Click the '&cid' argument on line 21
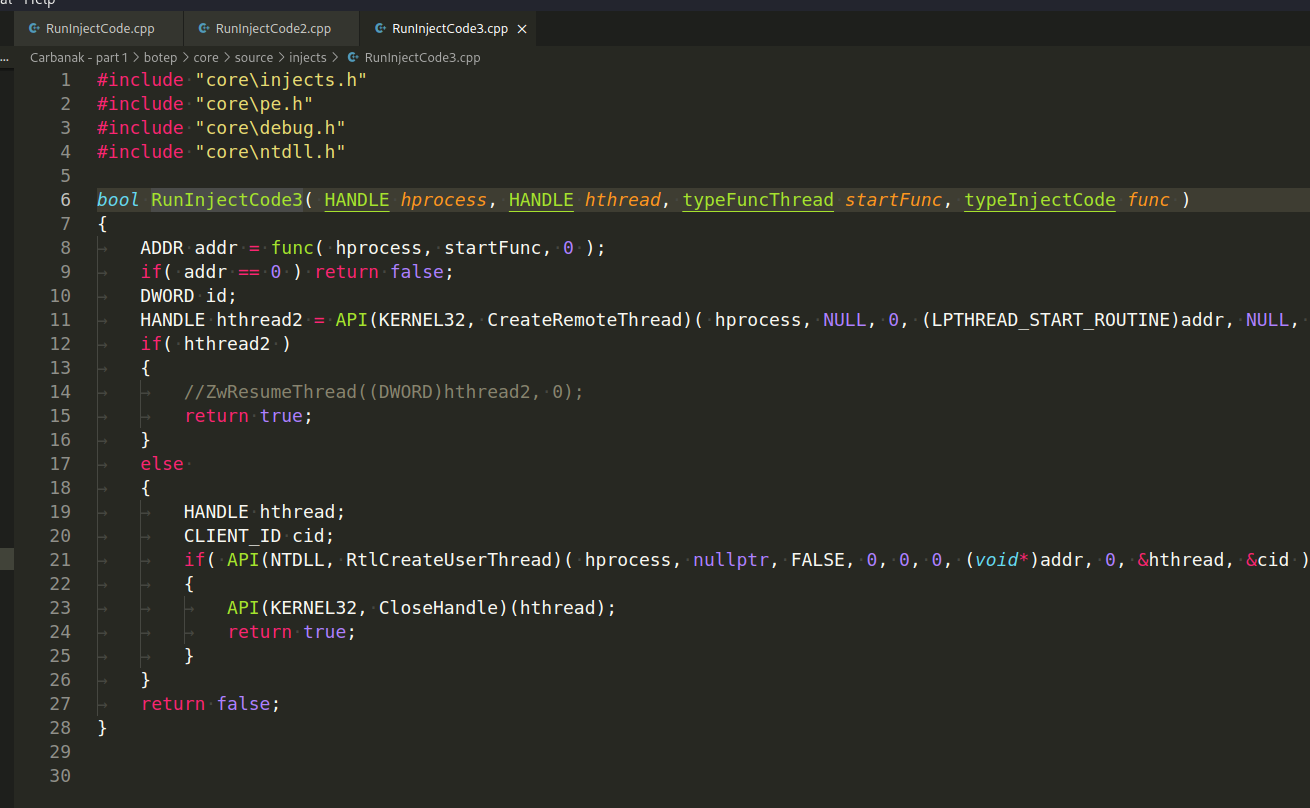 click(1268, 560)
